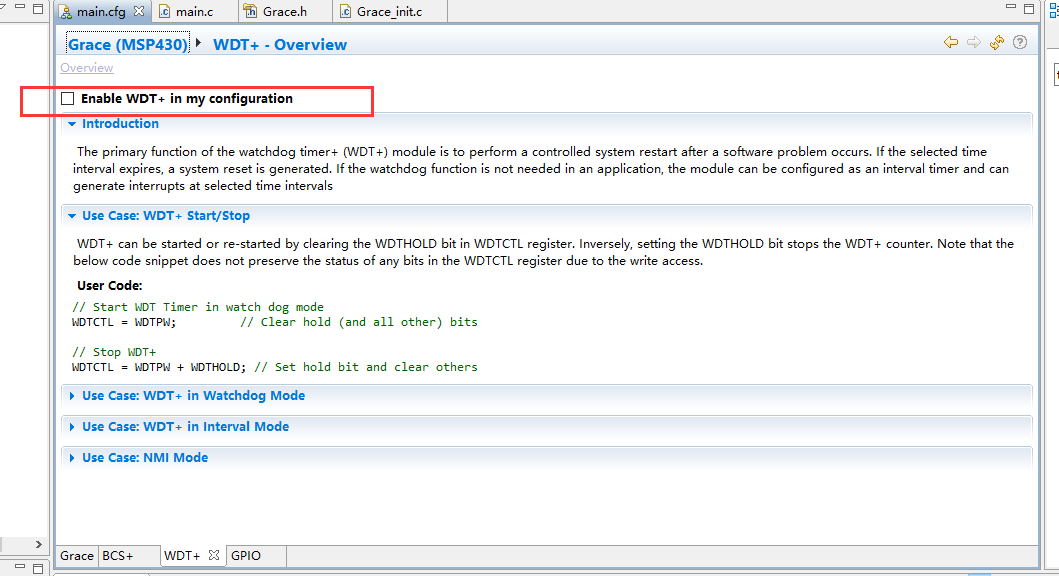The height and width of the screenshot is (576, 1059).
Task: Go forward with the grey right arrow
Action: [x=973, y=43]
